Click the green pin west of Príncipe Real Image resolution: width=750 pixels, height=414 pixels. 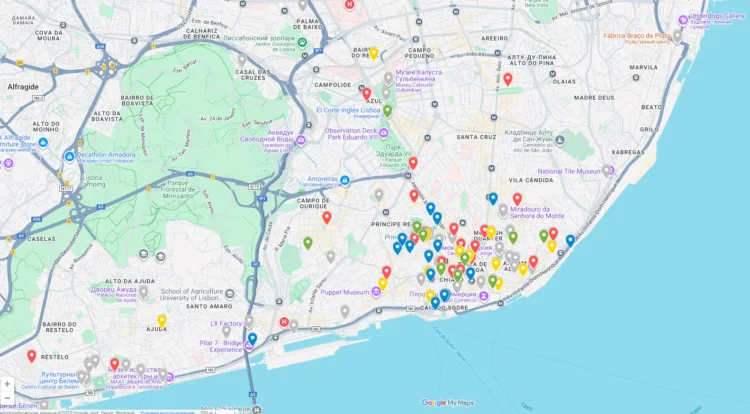[x=308, y=243]
